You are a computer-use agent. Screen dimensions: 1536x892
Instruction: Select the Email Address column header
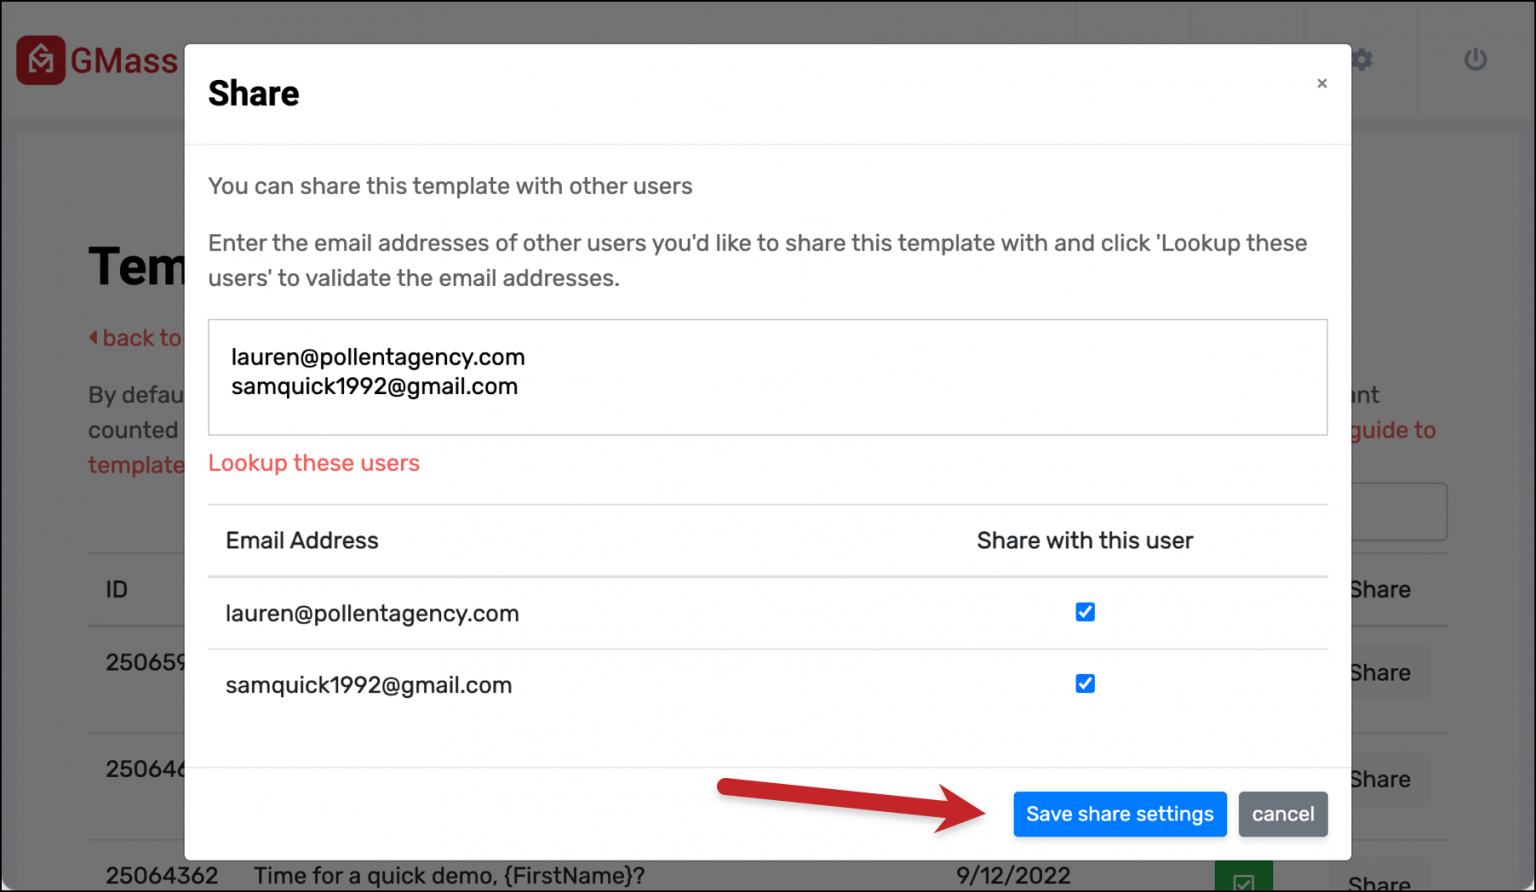(x=301, y=540)
